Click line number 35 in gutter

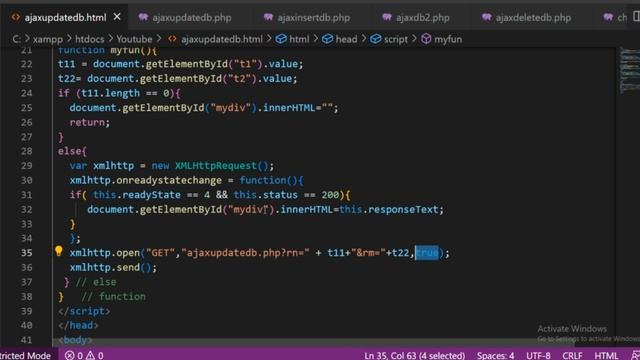tap(27, 253)
